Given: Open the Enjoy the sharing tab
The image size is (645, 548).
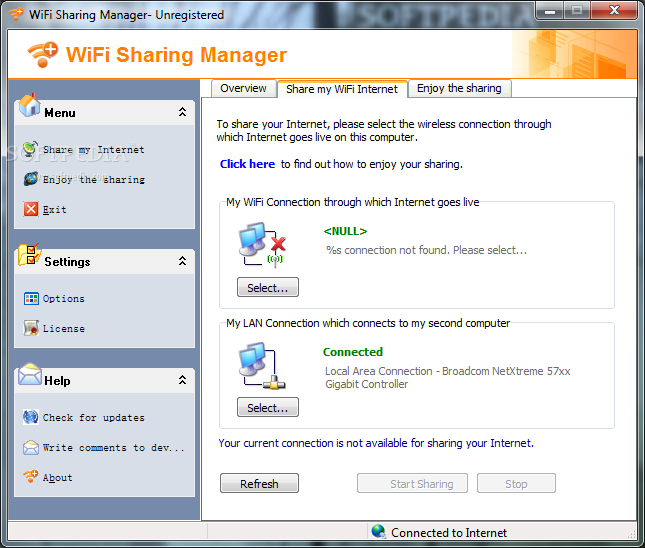Looking at the screenshot, I should (x=459, y=88).
